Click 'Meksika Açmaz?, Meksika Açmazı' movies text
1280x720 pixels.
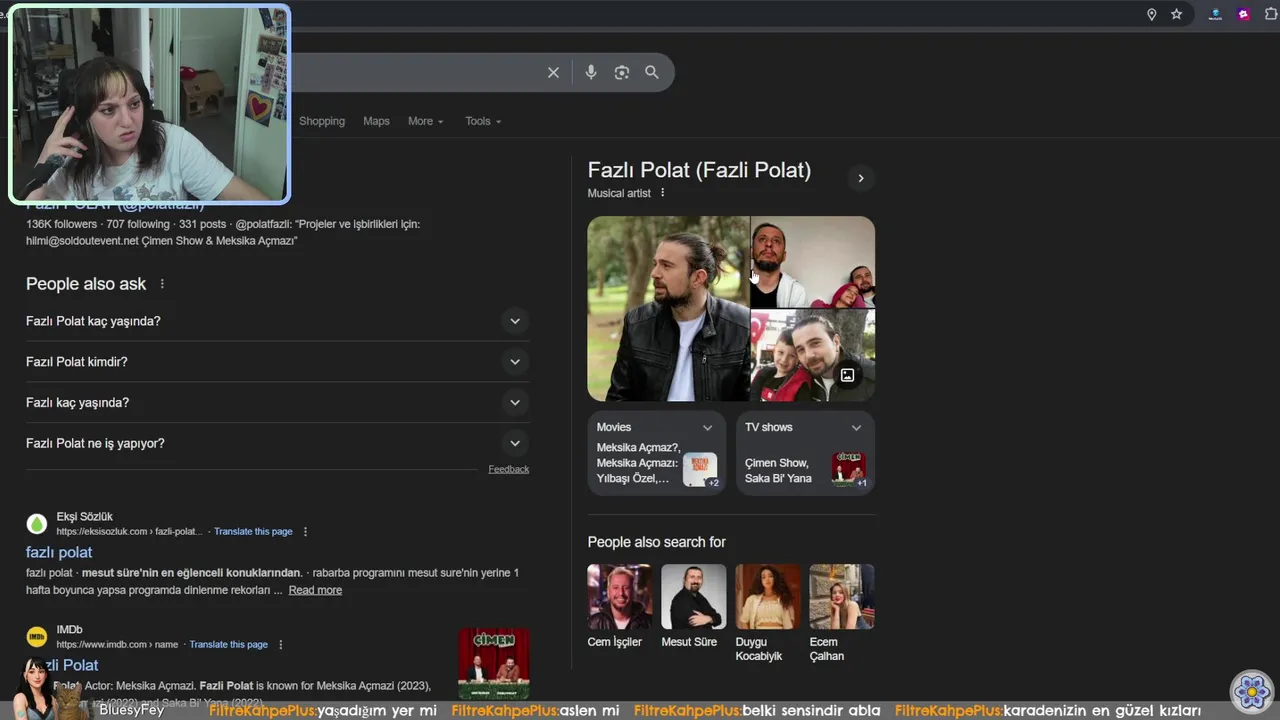tap(637, 463)
